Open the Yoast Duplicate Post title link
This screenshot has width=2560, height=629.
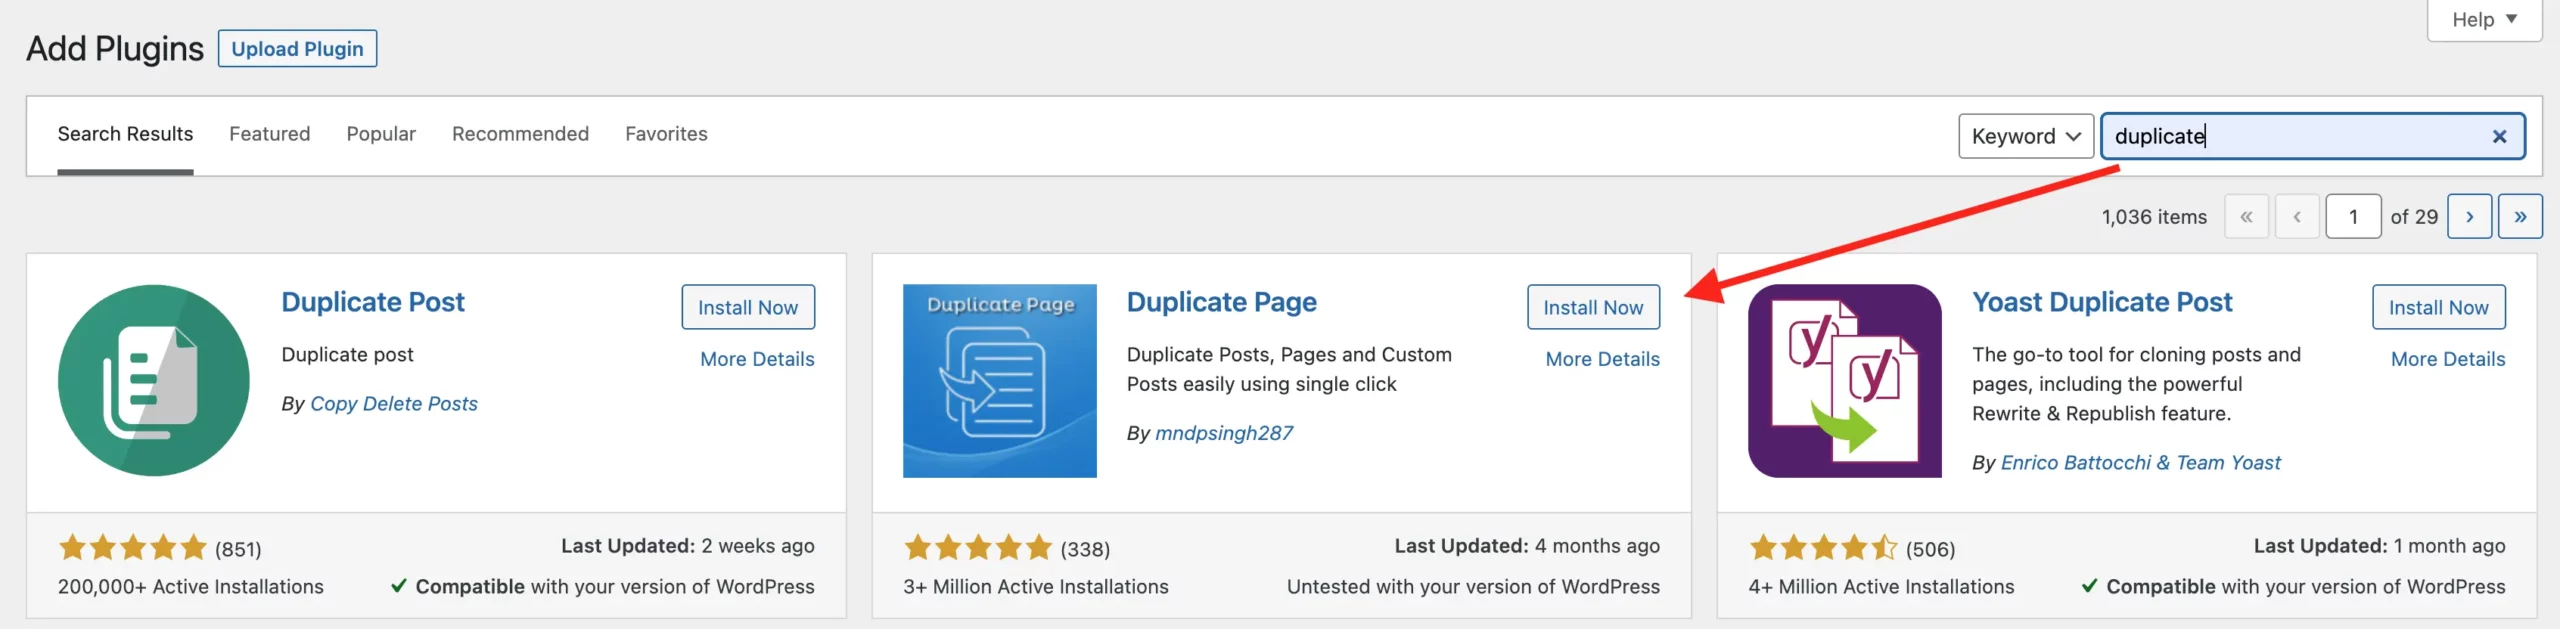click(2102, 302)
